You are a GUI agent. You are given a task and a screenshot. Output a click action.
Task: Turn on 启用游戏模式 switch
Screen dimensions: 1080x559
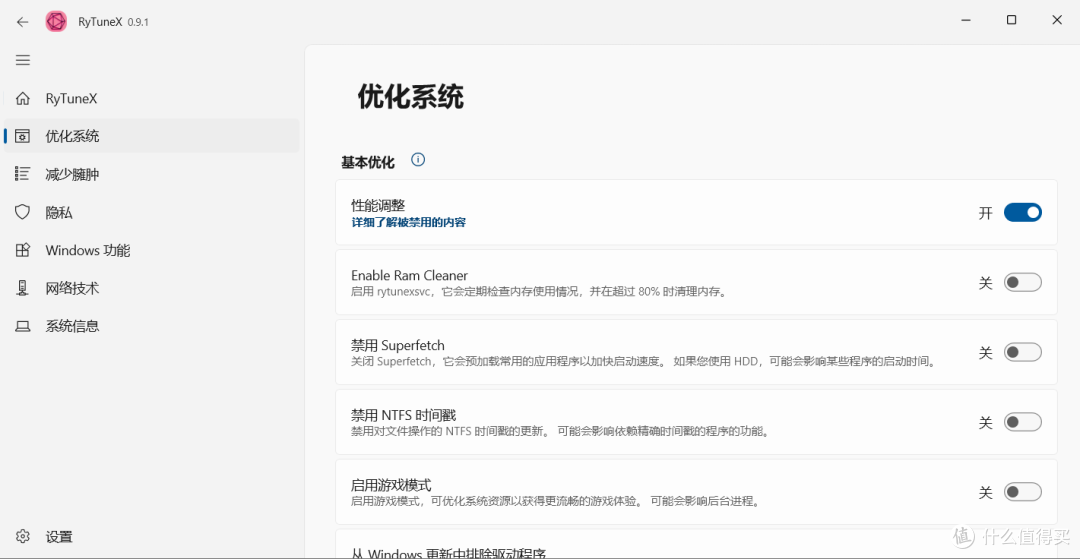1022,492
